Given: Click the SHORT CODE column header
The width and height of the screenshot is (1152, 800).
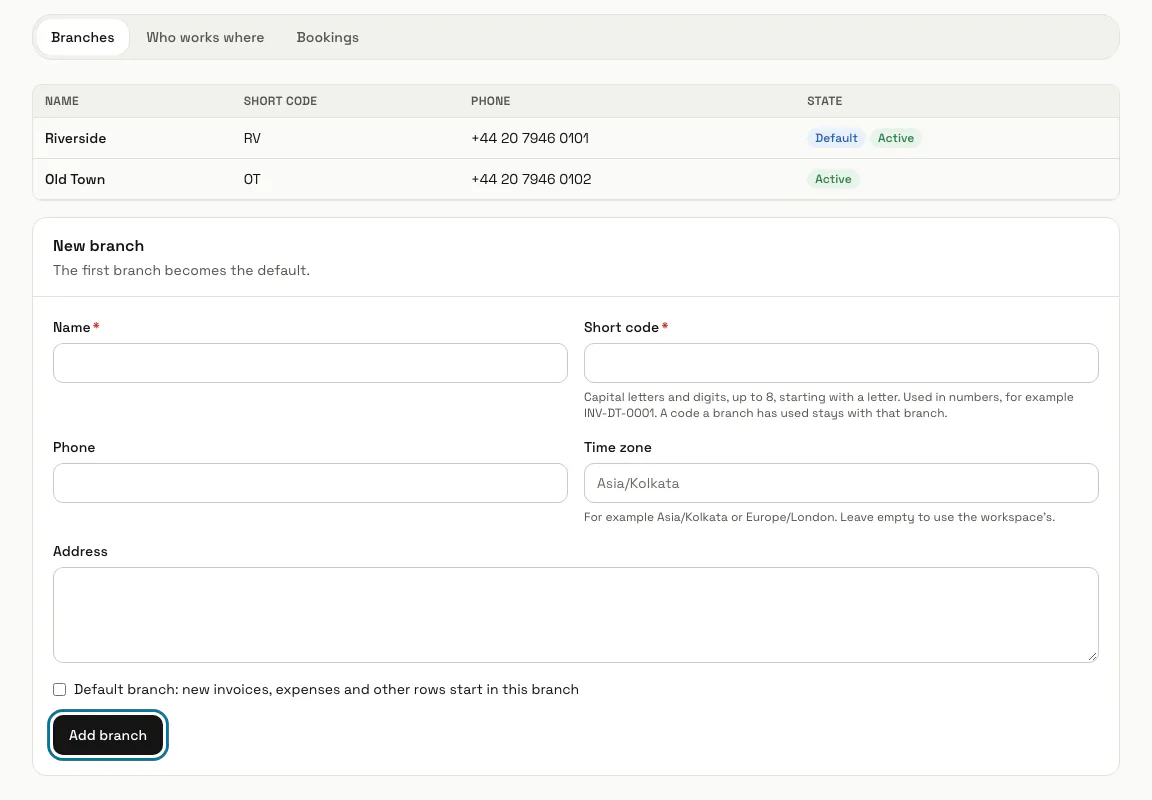Looking at the screenshot, I should click(x=280, y=101).
